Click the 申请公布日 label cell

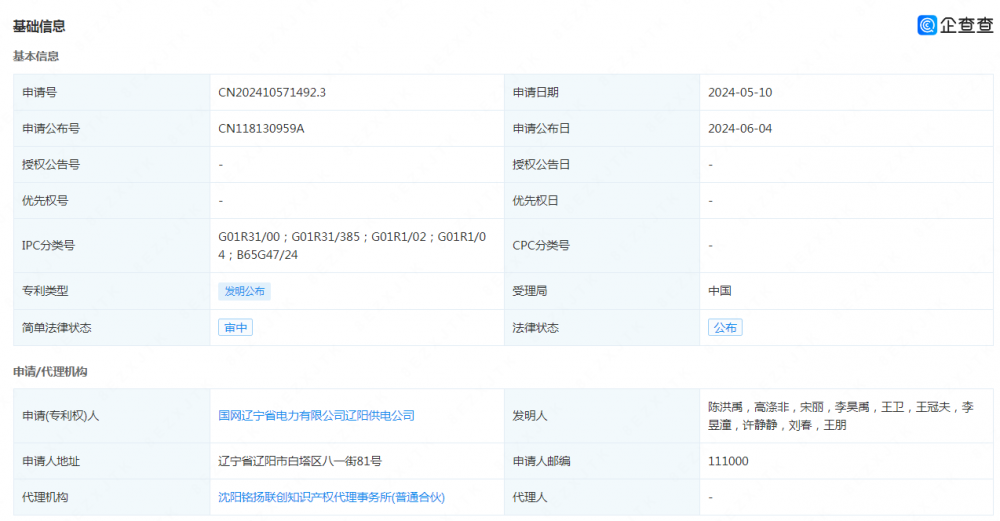602,129
